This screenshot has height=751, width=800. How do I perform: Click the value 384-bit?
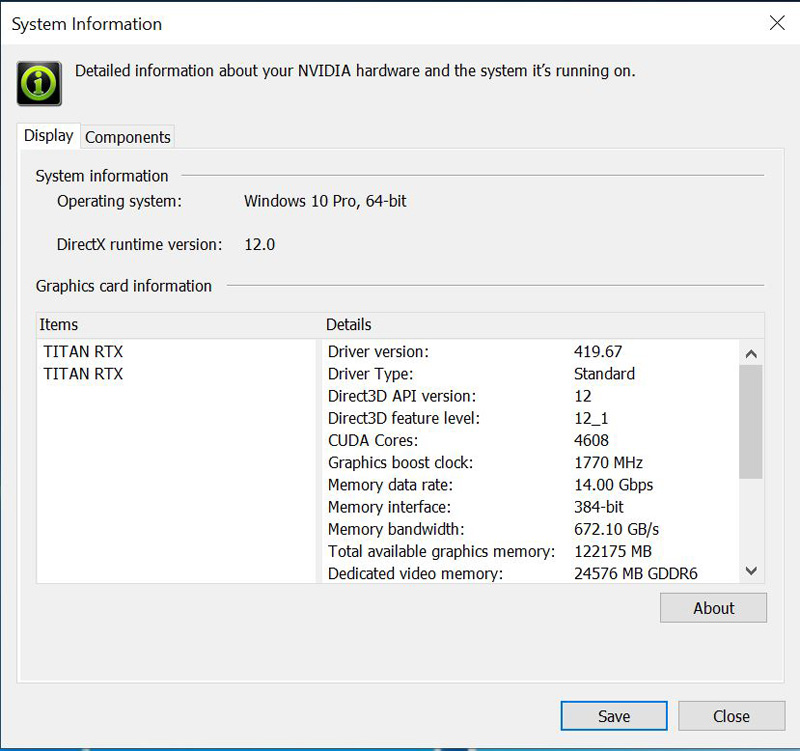[599, 507]
